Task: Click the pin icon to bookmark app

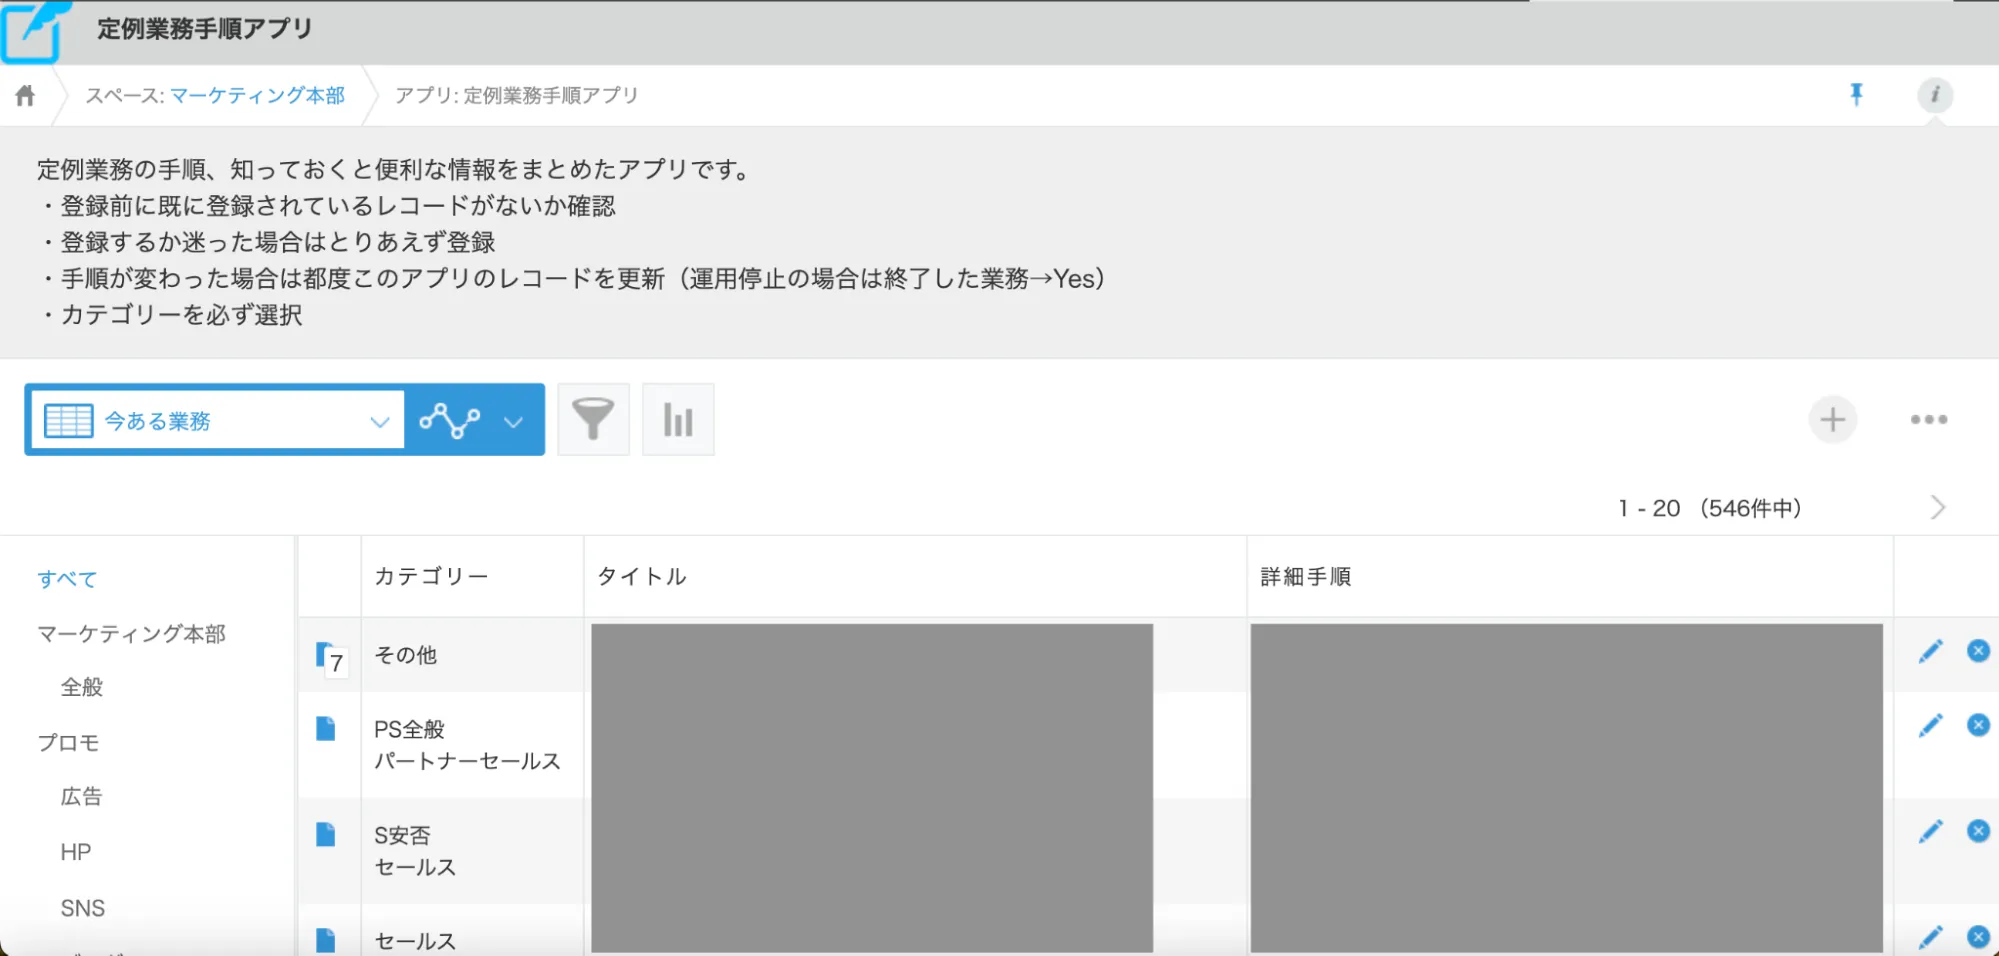Action: 1856,94
